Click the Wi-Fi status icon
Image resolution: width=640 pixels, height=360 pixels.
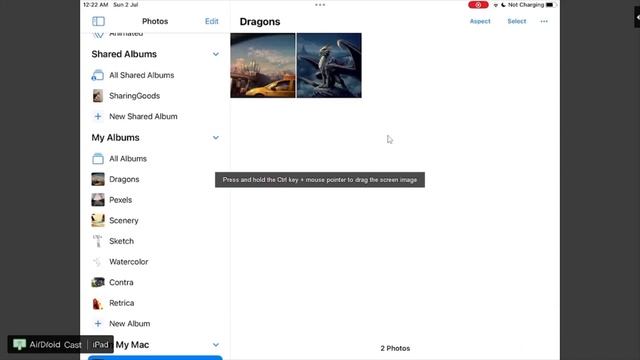point(496,5)
